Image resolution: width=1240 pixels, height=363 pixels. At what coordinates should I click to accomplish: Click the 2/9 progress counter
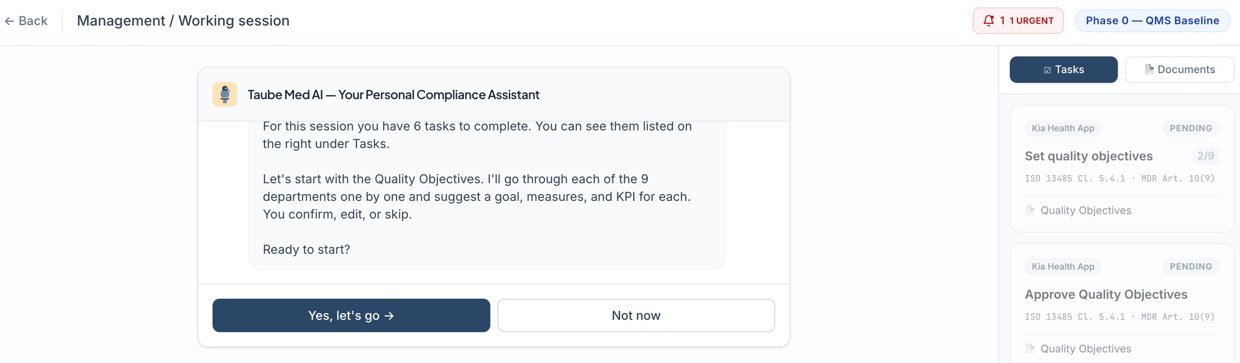1204,156
